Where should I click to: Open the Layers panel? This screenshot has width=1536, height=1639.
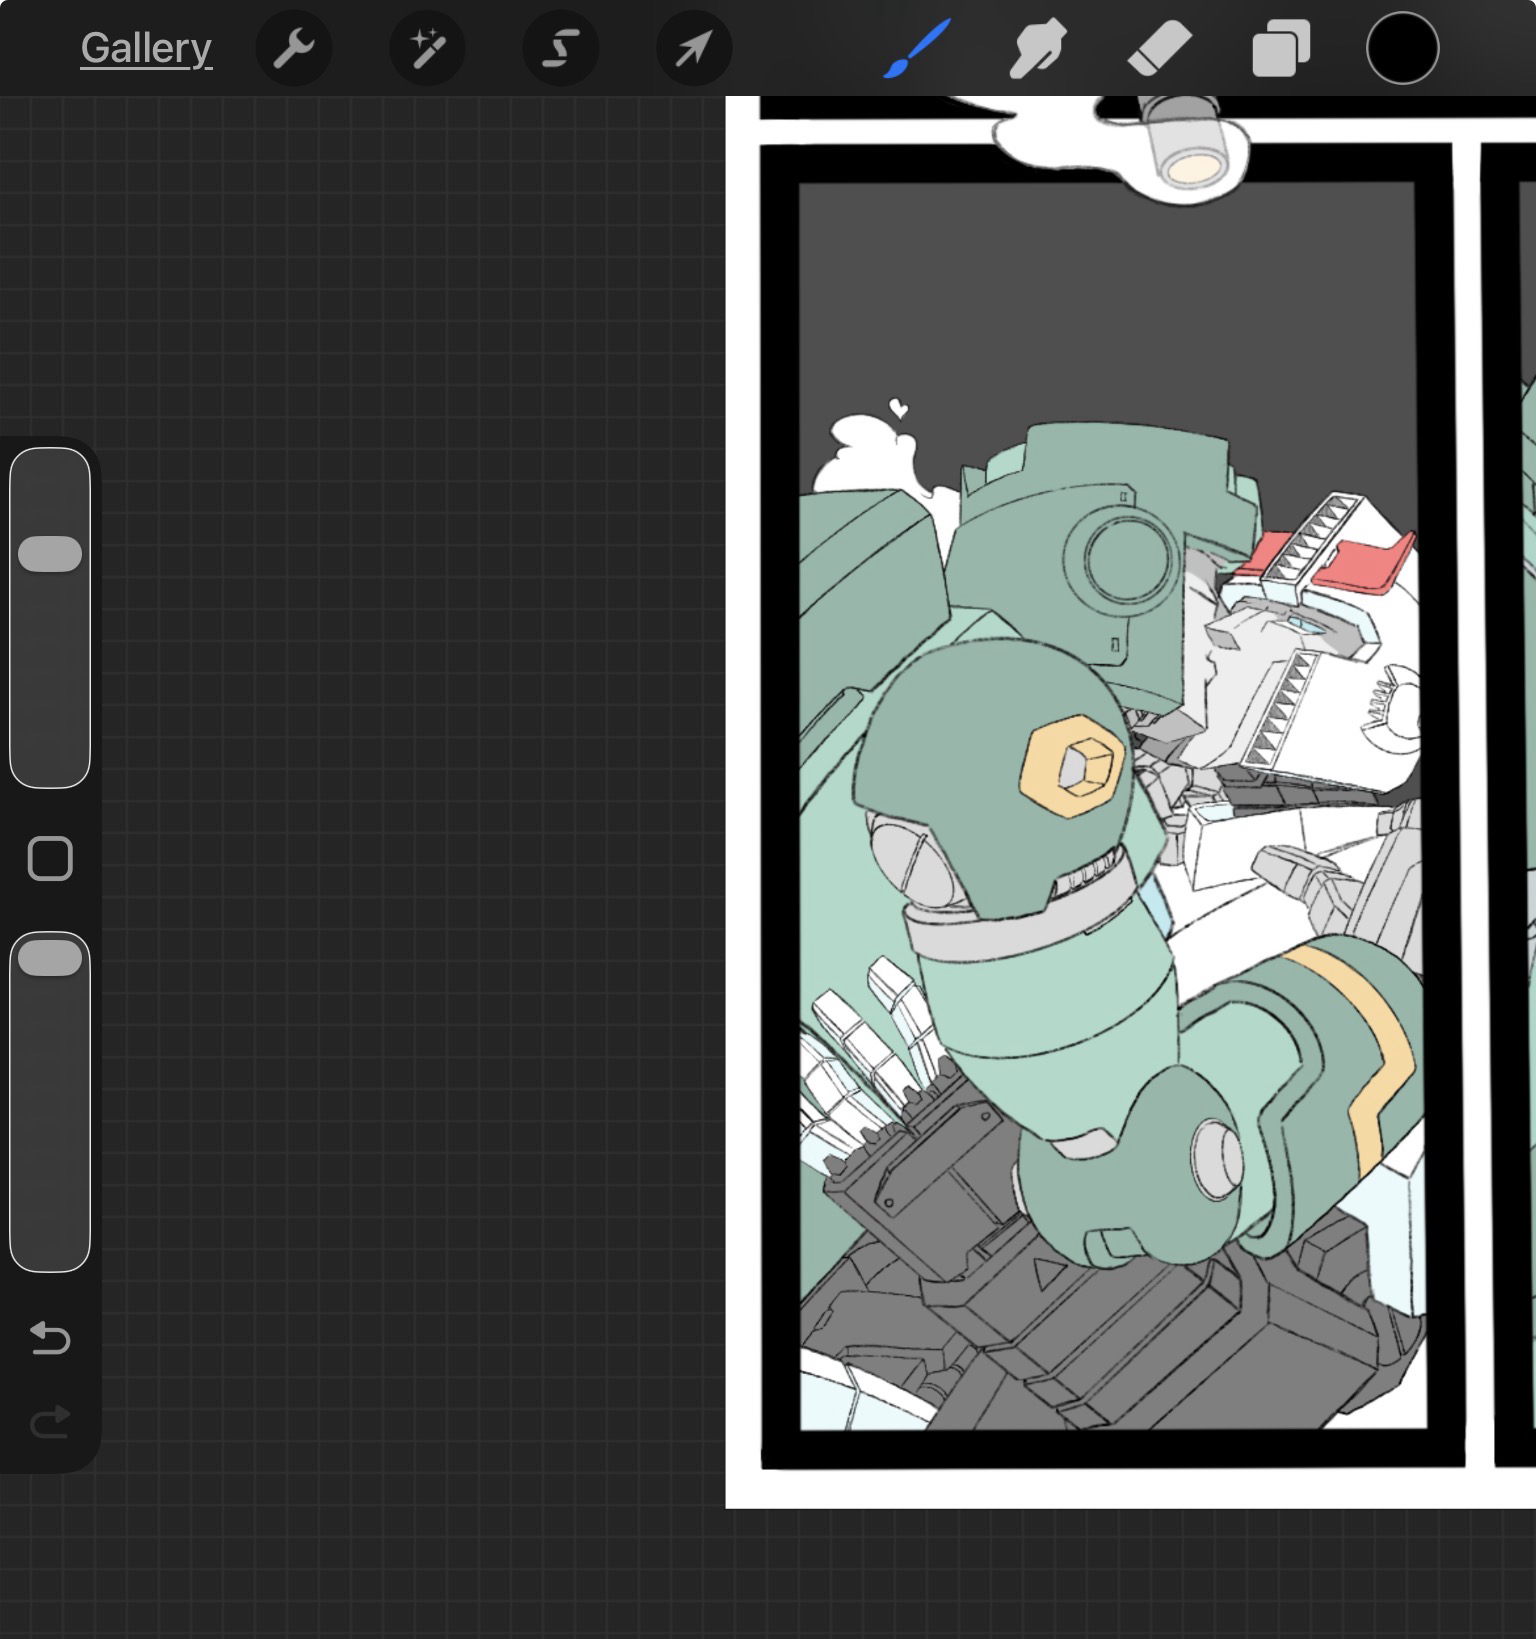pos(1281,48)
